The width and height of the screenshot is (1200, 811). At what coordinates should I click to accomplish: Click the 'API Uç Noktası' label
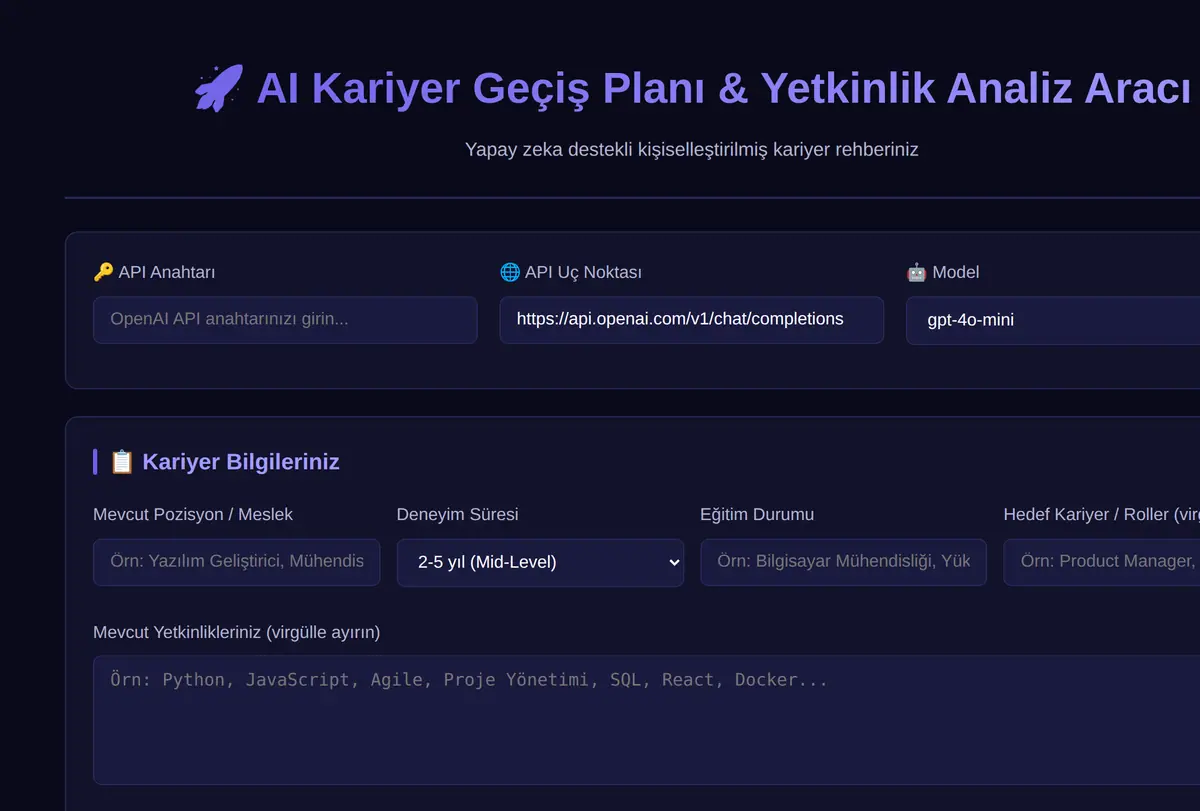(x=583, y=272)
